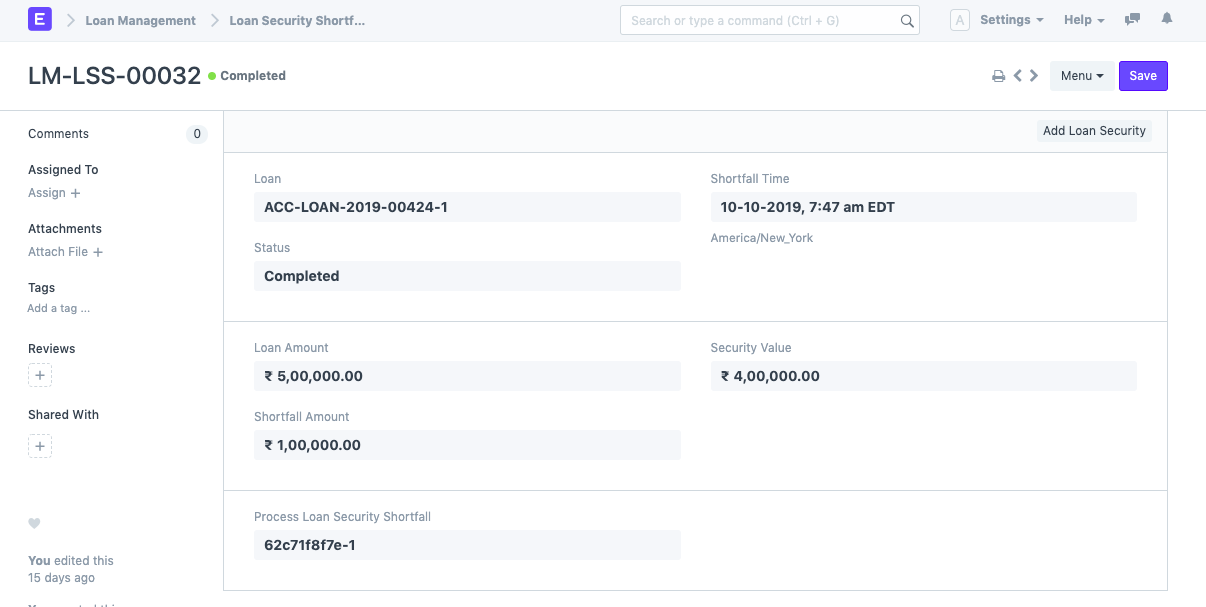Open the Loan Security Shortfall breadcrumb
The width and height of the screenshot is (1206, 607).
[x=294, y=19]
